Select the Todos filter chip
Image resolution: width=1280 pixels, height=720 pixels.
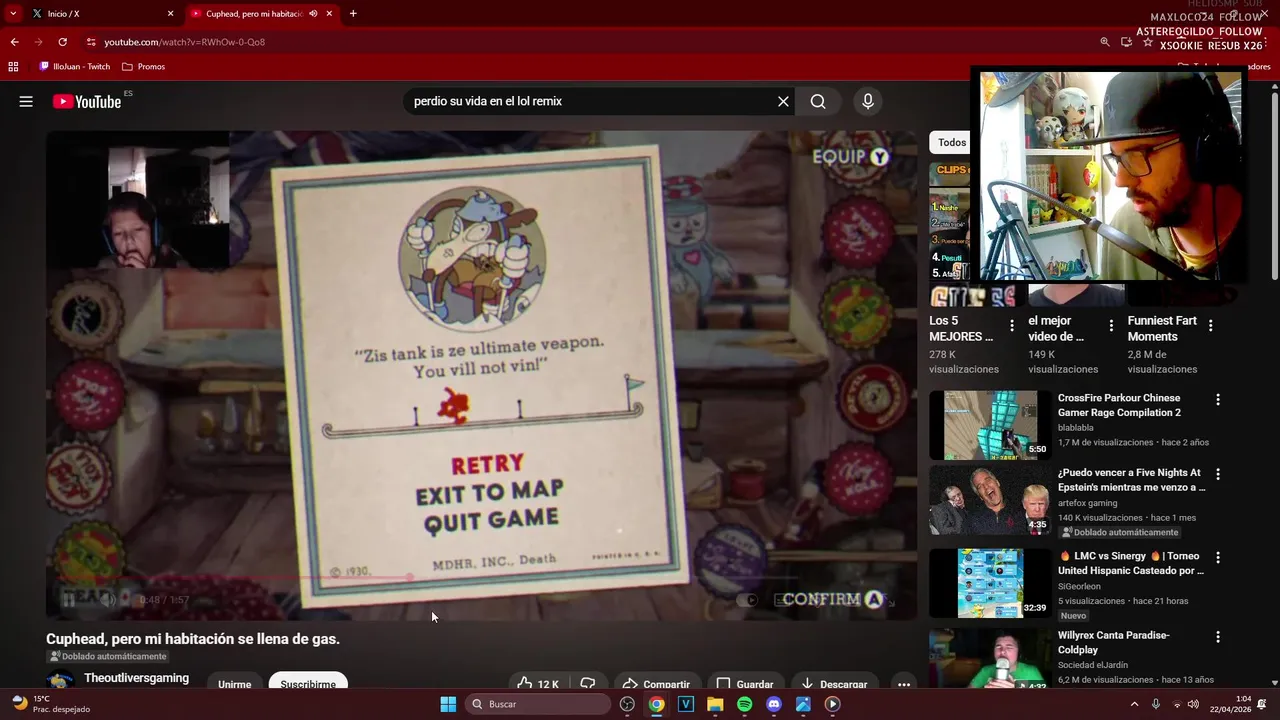click(x=952, y=142)
